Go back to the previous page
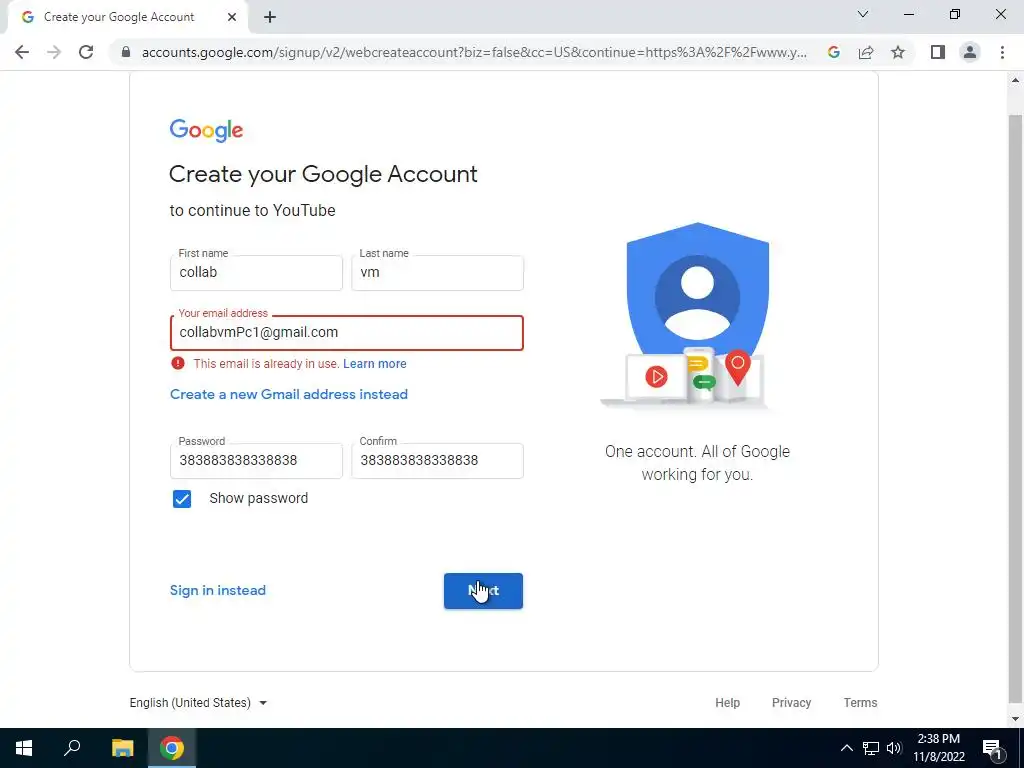The image size is (1024, 768). [x=22, y=52]
